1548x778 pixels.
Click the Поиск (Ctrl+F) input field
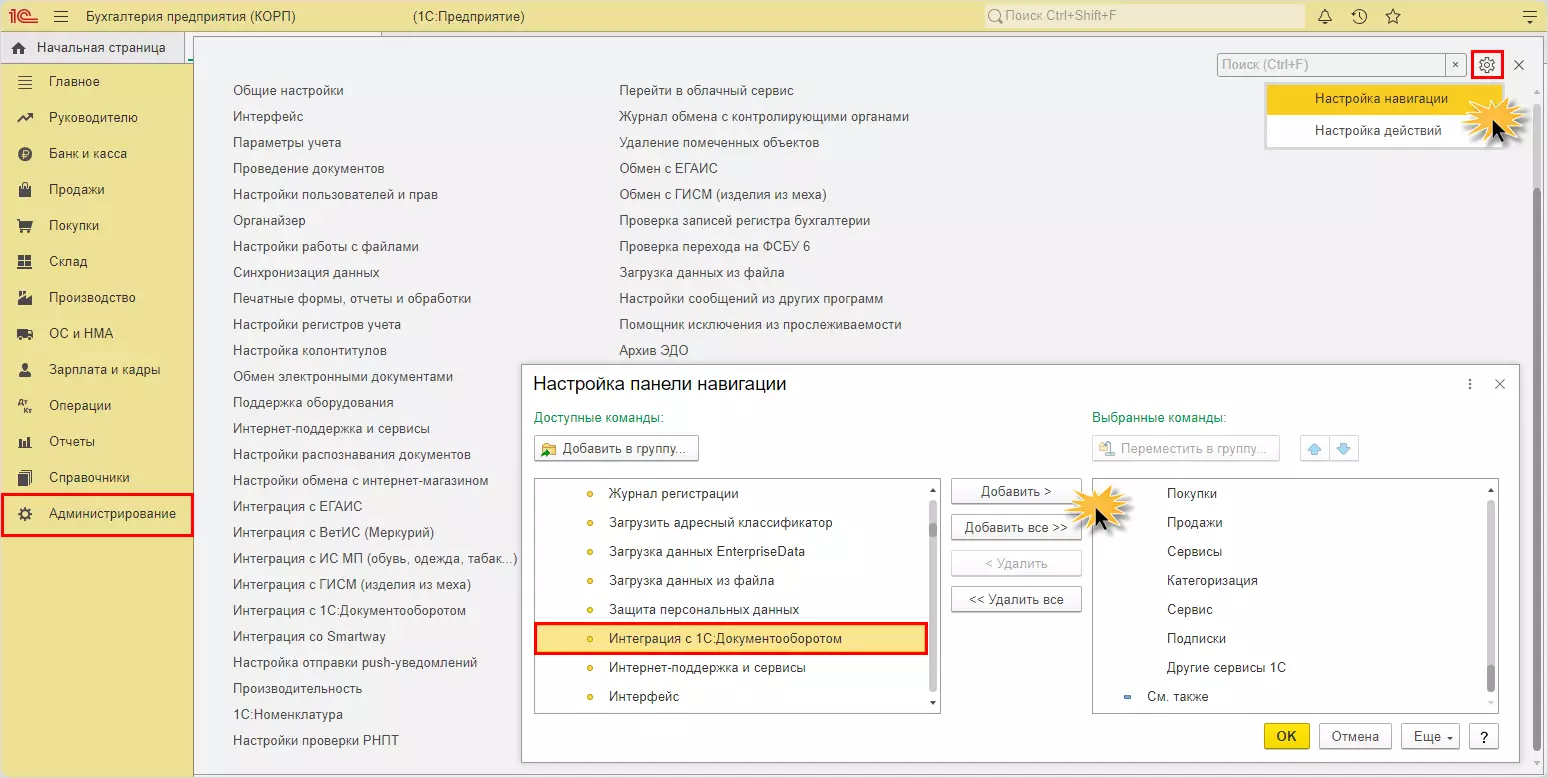(x=1331, y=65)
